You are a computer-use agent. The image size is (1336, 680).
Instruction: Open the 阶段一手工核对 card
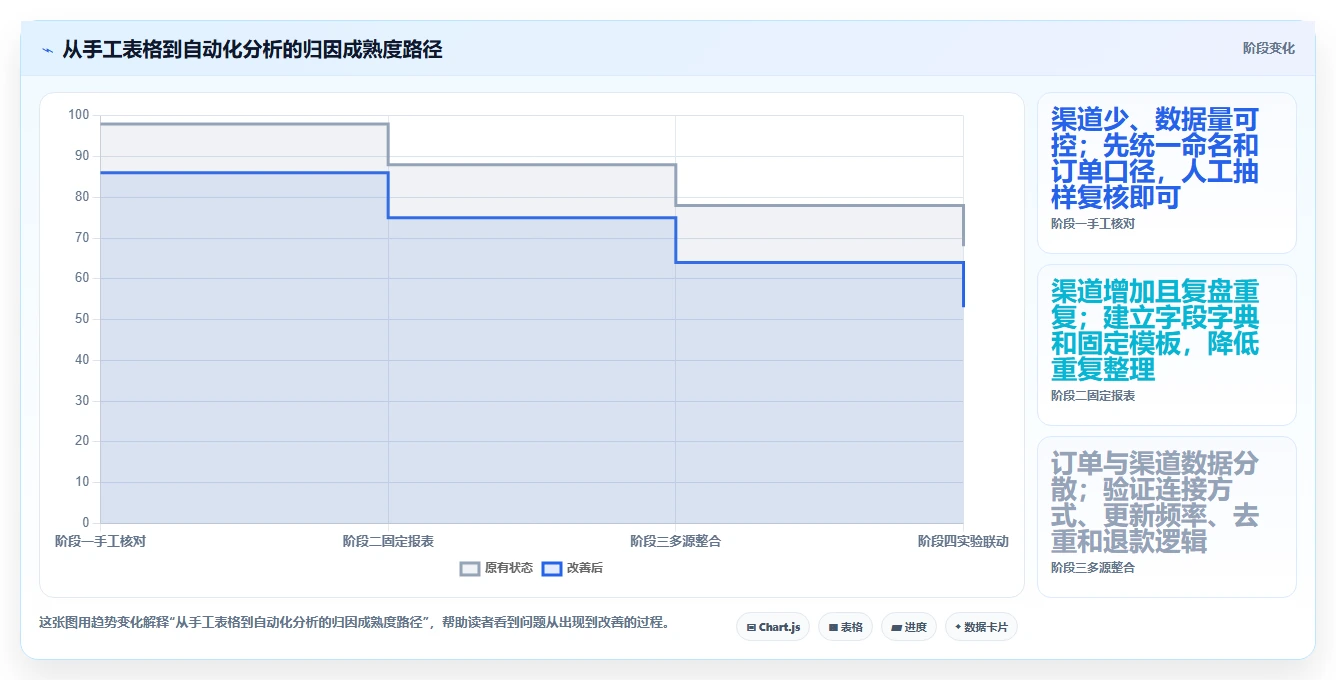pos(1166,173)
